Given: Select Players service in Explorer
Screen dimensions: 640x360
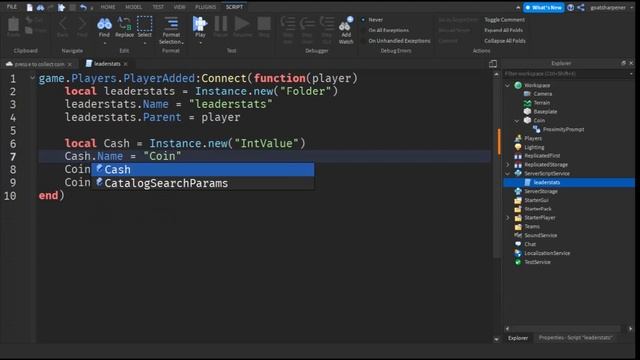Looking at the screenshot, I should pos(533,138).
